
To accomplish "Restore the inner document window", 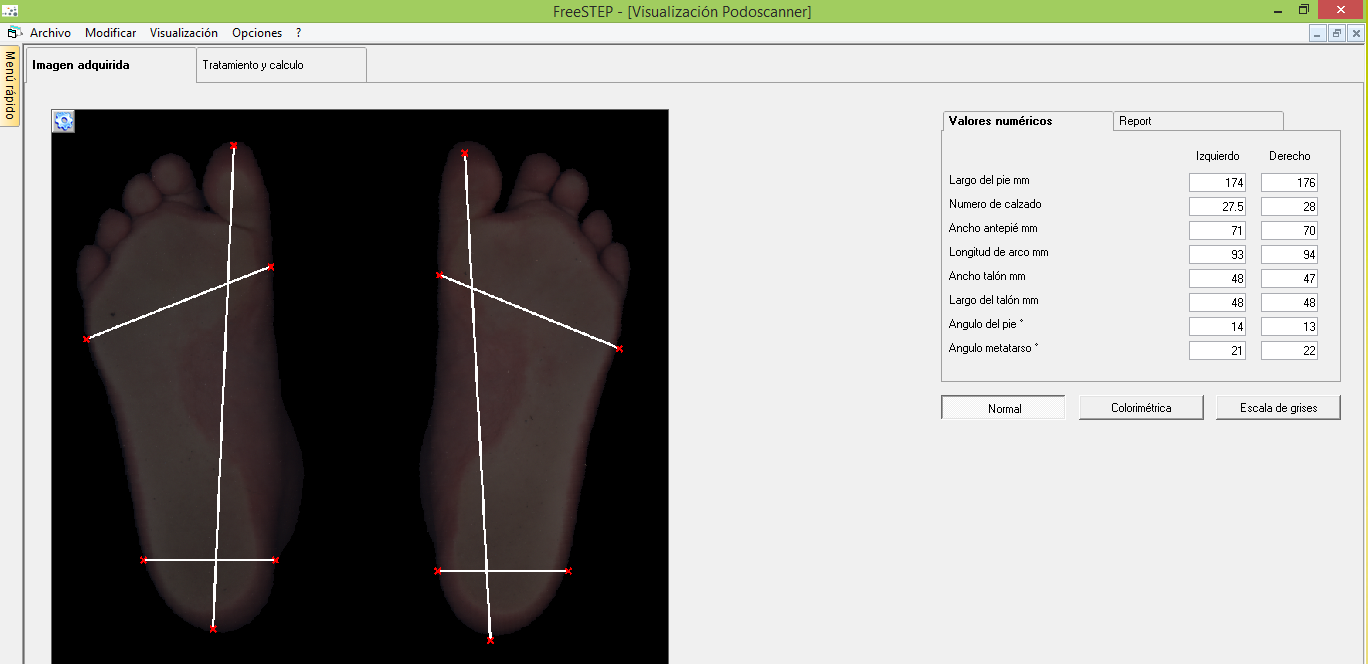I will pos(1337,33).
